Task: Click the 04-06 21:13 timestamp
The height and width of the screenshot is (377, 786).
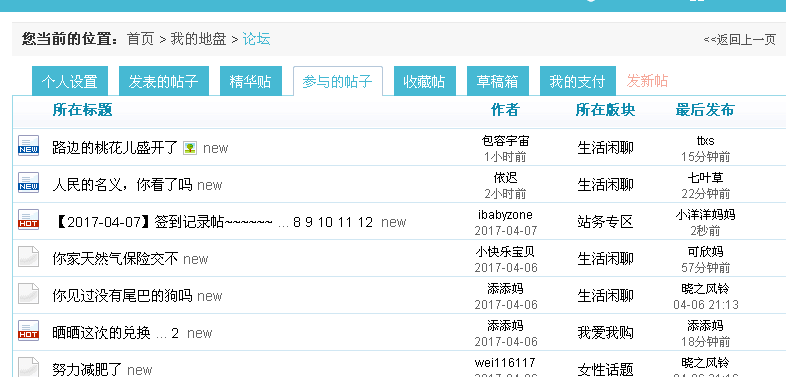Action: coord(706,304)
